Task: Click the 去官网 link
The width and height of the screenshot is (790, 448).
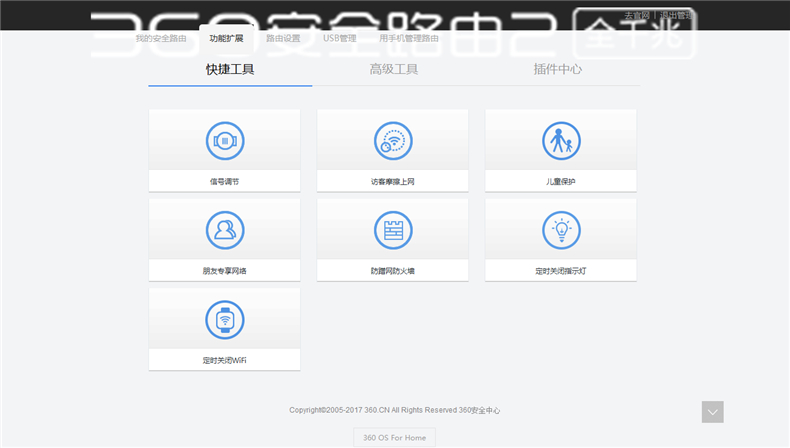Action: [637, 16]
